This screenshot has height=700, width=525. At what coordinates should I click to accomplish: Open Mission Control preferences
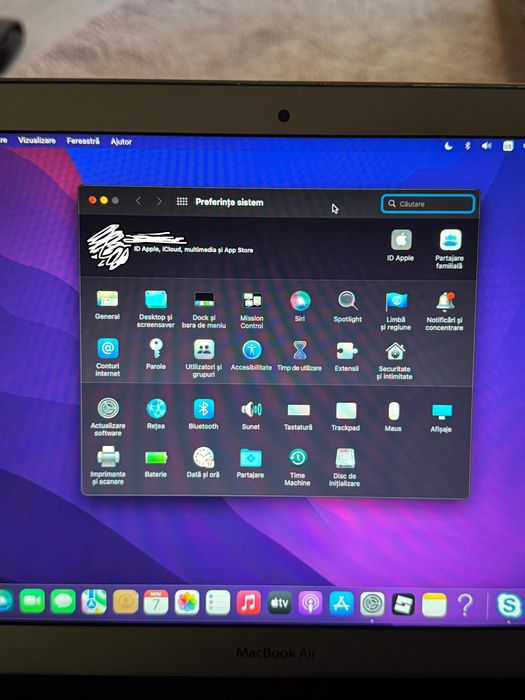pos(252,310)
